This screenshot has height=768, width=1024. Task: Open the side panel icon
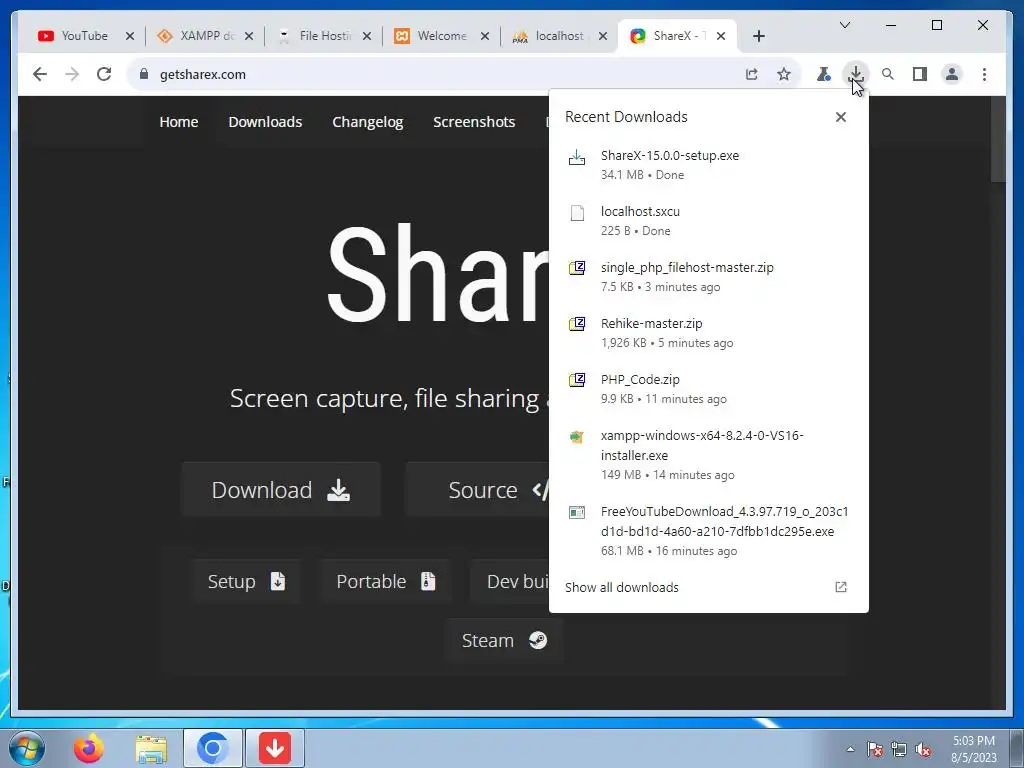[x=920, y=74]
